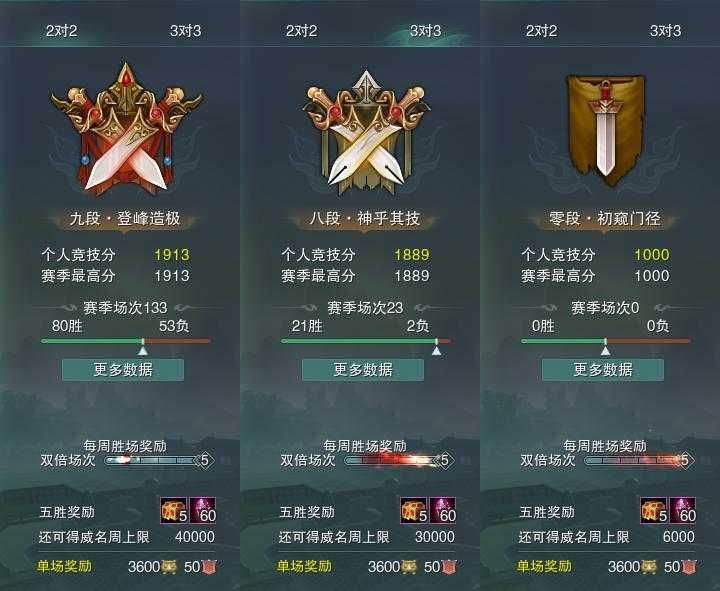720x591 pixels.
Task: Click the red 50 badge icon in middle panel's 单场奖励 row
Action: tap(449, 567)
